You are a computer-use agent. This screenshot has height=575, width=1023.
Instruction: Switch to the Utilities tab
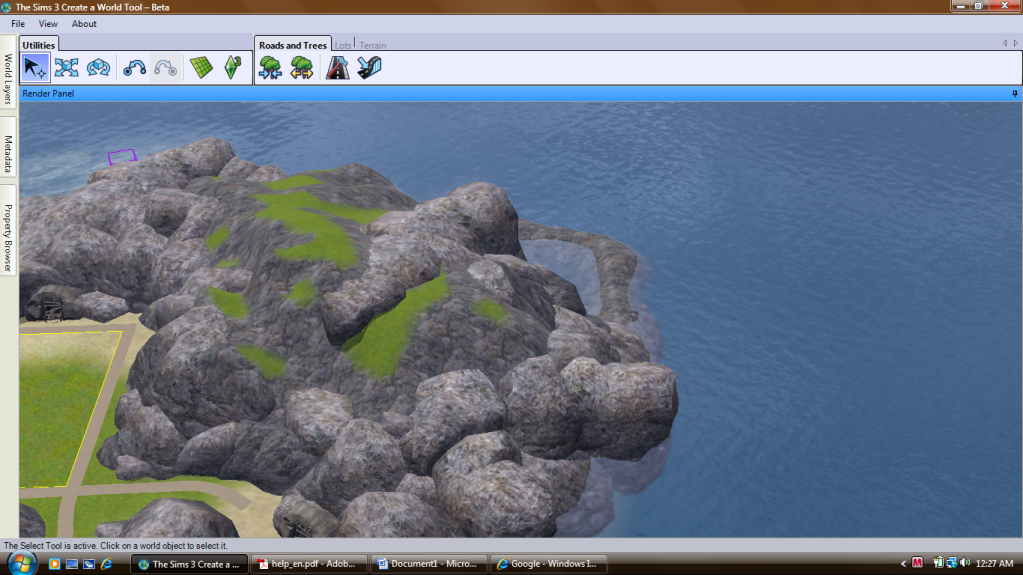tap(38, 45)
